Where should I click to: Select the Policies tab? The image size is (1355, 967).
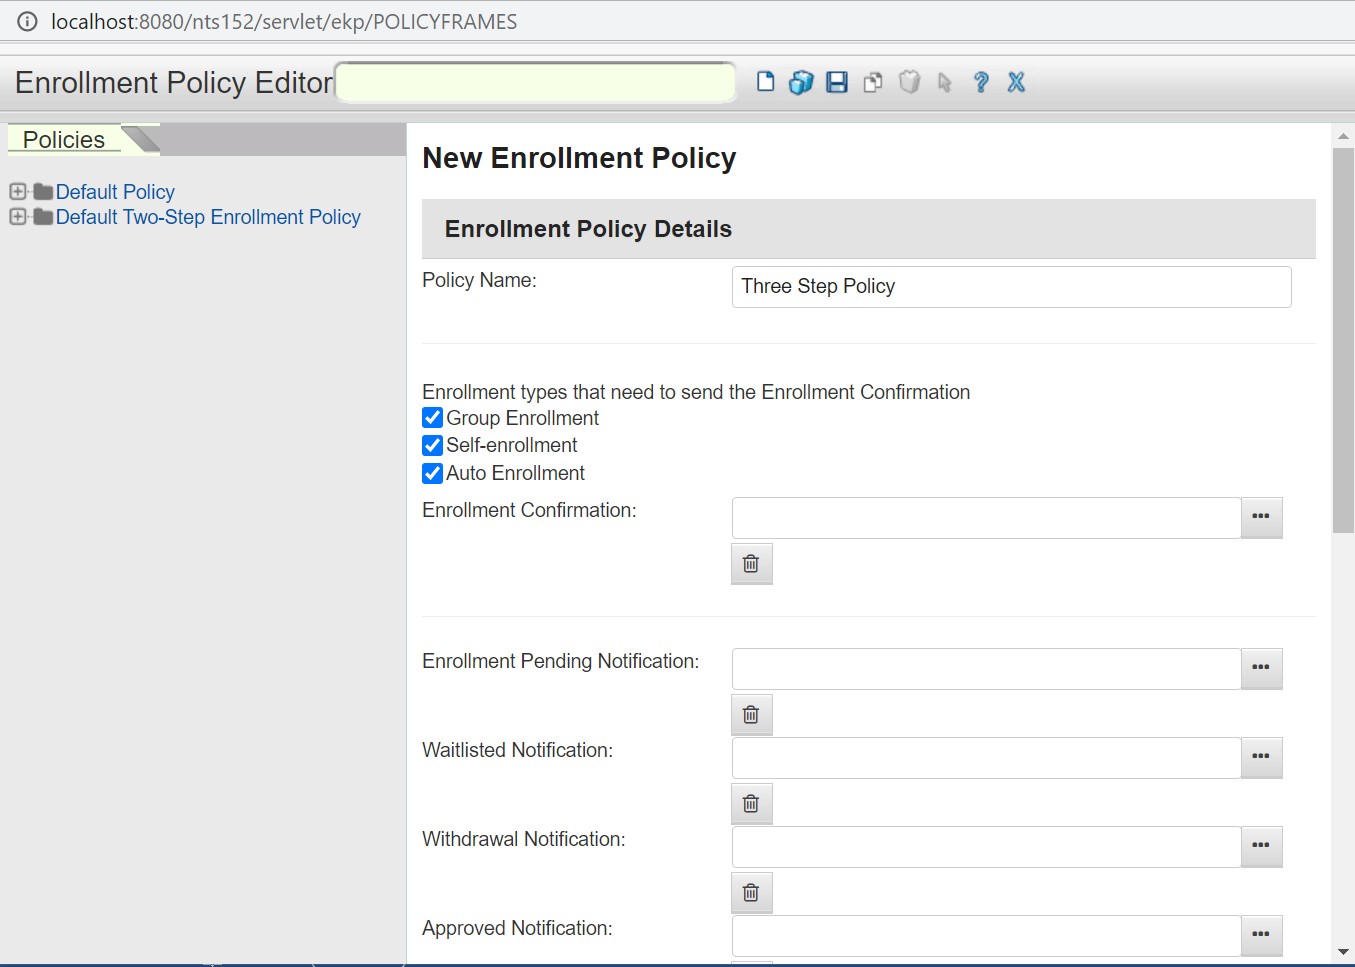click(x=64, y=140)
